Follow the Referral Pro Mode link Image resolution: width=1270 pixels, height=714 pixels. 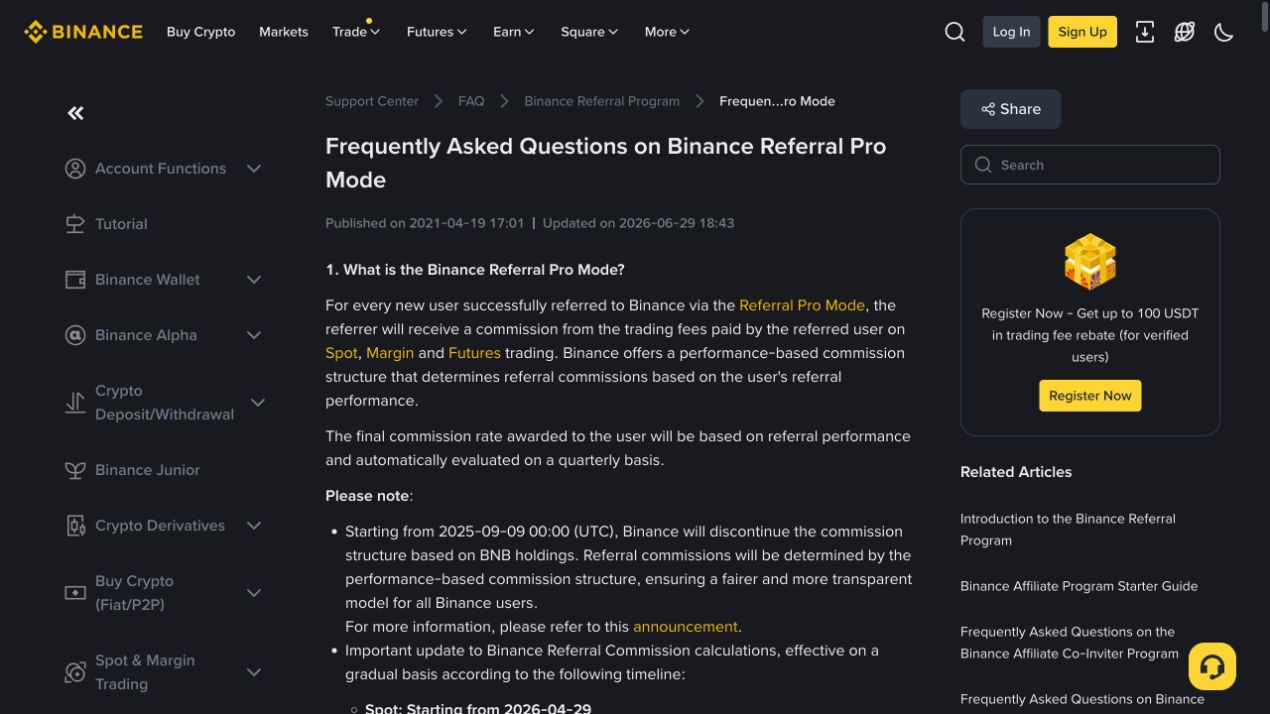coord(802,305)
